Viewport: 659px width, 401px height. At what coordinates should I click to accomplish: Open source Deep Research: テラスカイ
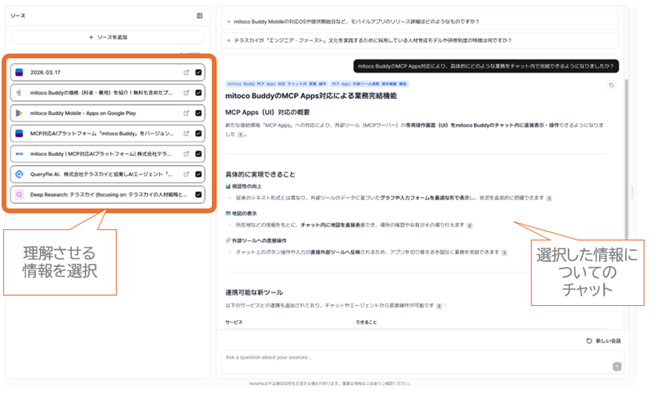coord(108,195)
